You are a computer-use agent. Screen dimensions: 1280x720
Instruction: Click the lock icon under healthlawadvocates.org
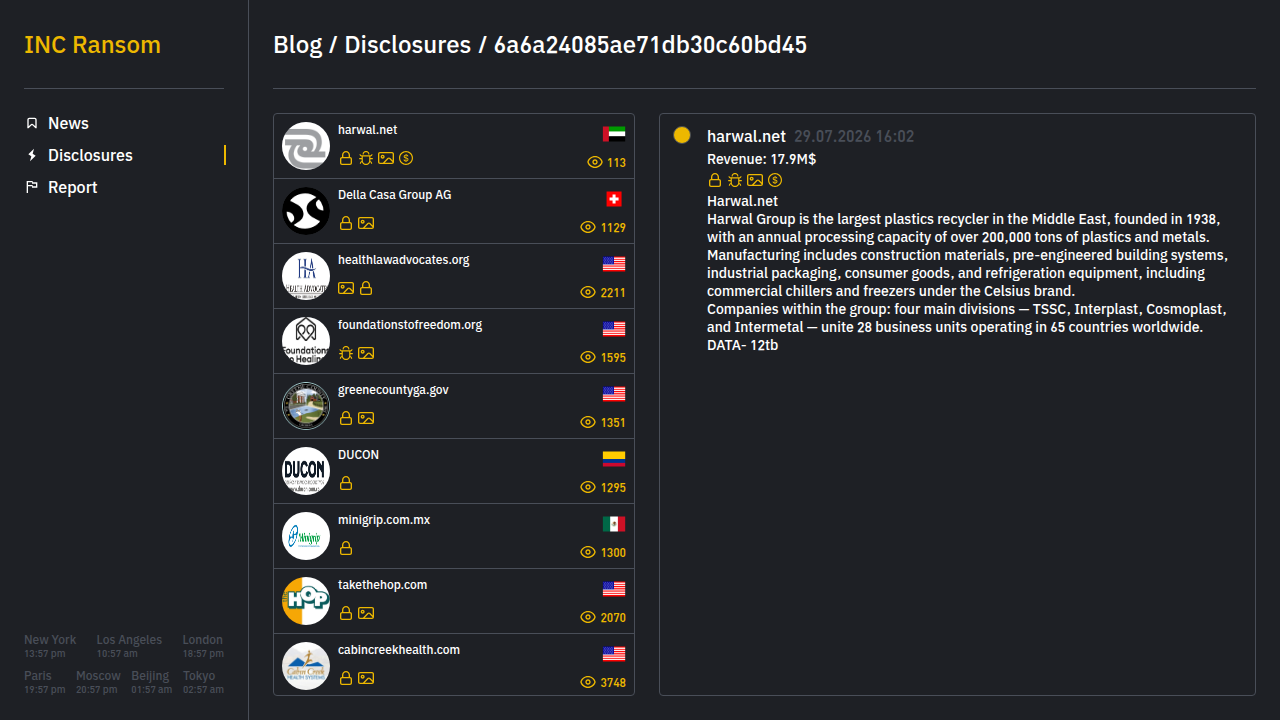(x=366, y=288)
